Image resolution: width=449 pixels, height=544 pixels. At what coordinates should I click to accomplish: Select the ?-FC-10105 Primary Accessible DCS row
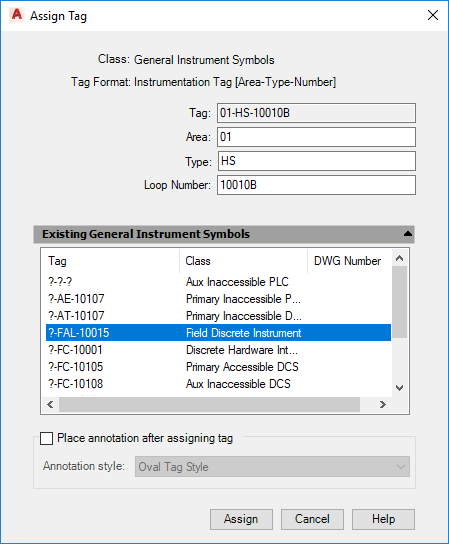click(219, 367)
